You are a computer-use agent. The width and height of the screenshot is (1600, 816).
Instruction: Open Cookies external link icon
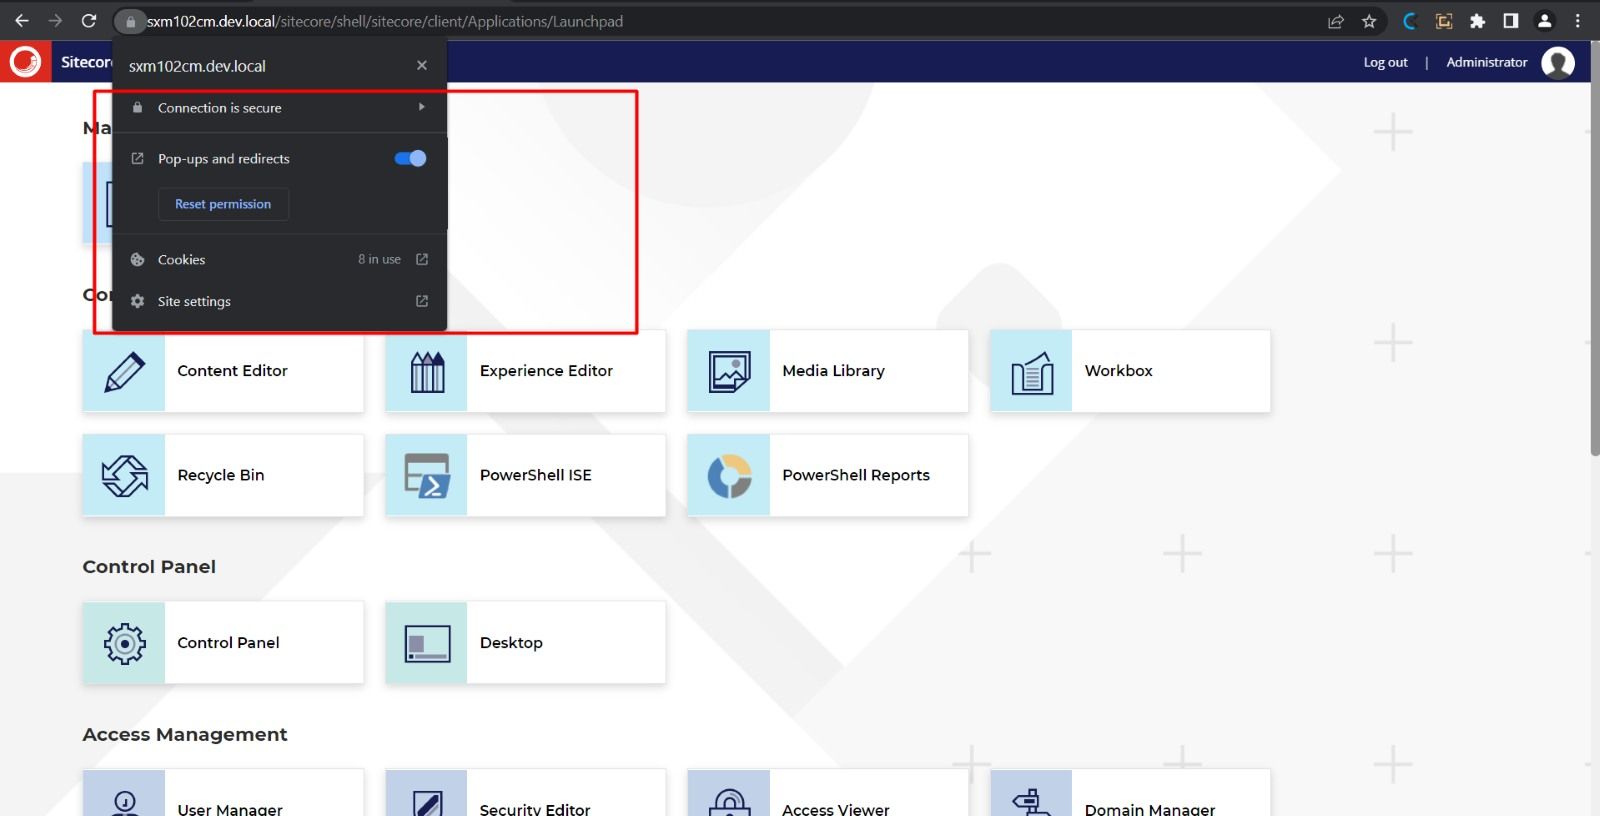click(x=422, y=259)
